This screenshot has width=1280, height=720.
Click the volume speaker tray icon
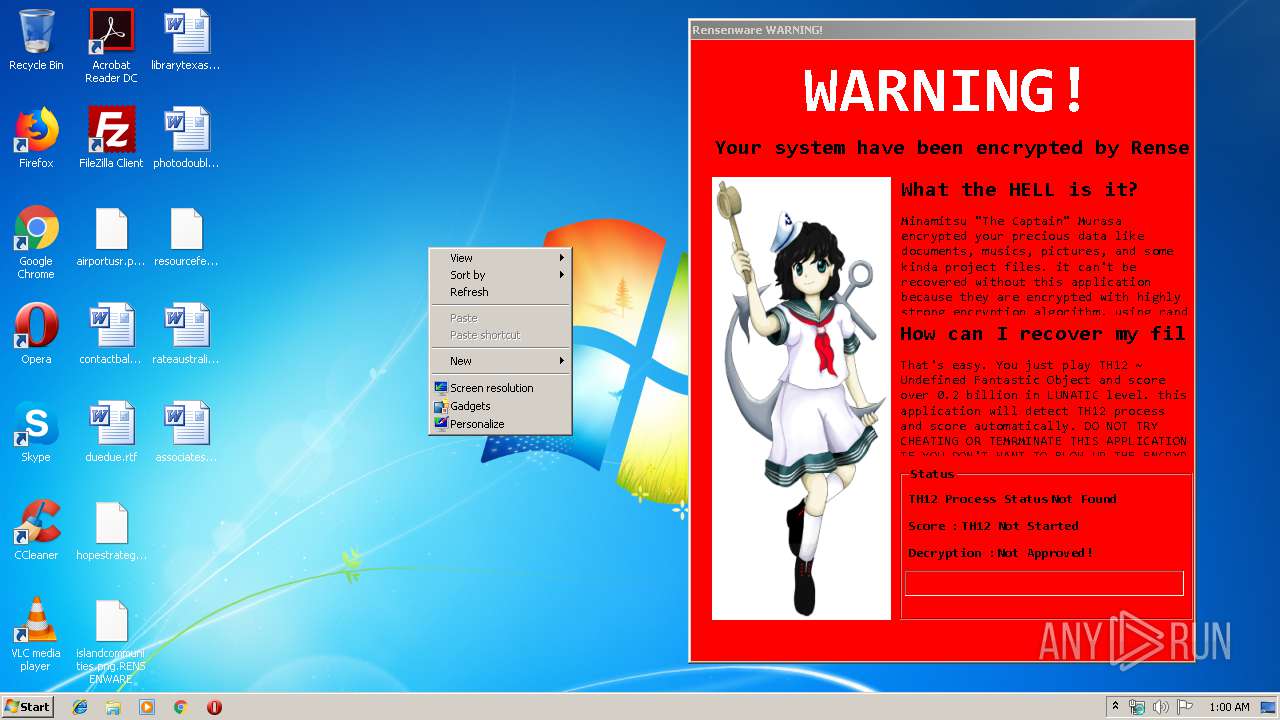(x=1160, y=707)
